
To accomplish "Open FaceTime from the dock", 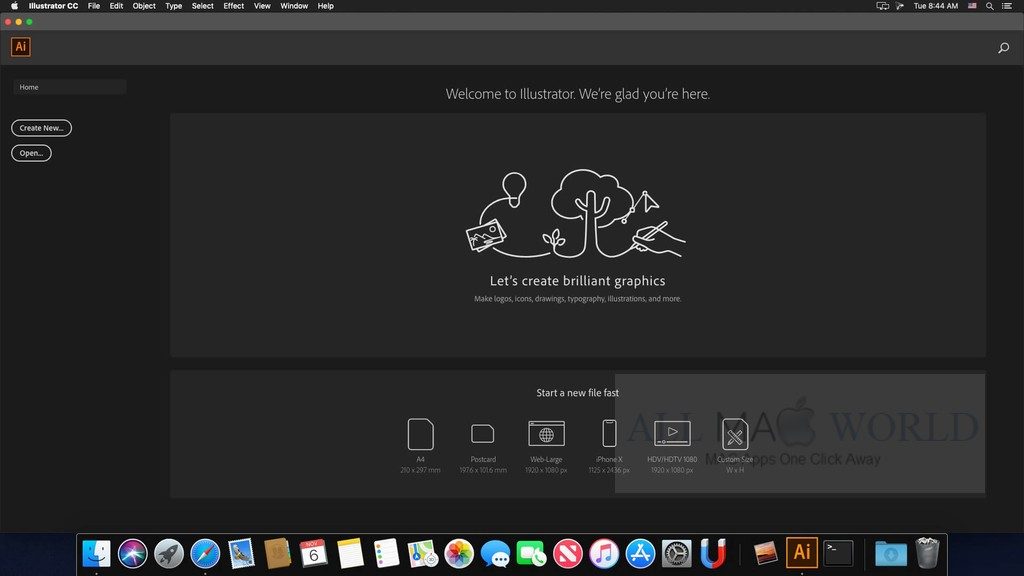I will pyautogui.click(x=532, y=554).
